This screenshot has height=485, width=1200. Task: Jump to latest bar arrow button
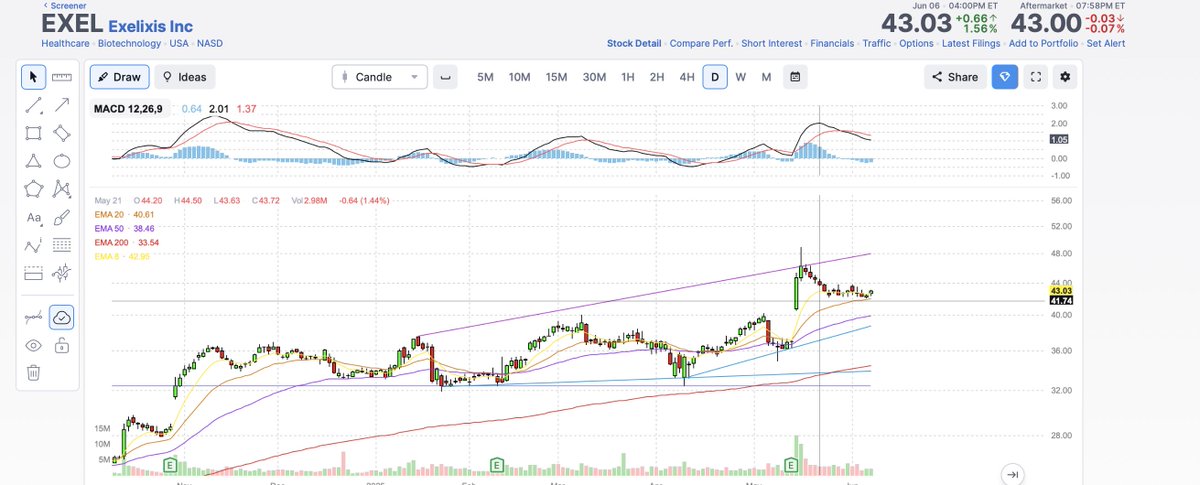click(x=1013, y=474)
